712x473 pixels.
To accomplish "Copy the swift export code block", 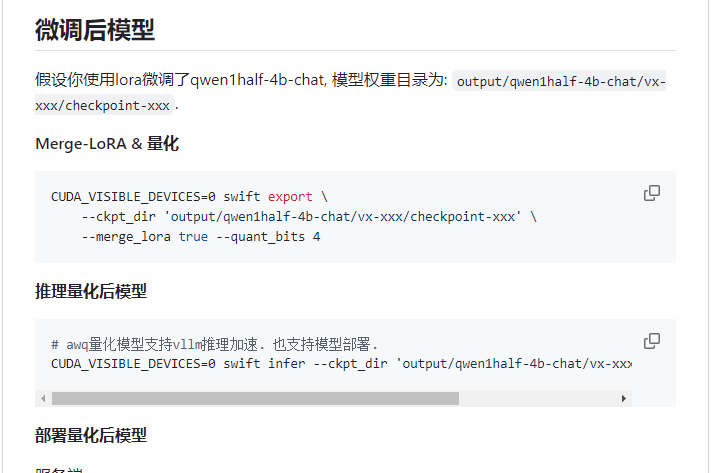I will tap(652, 193).
